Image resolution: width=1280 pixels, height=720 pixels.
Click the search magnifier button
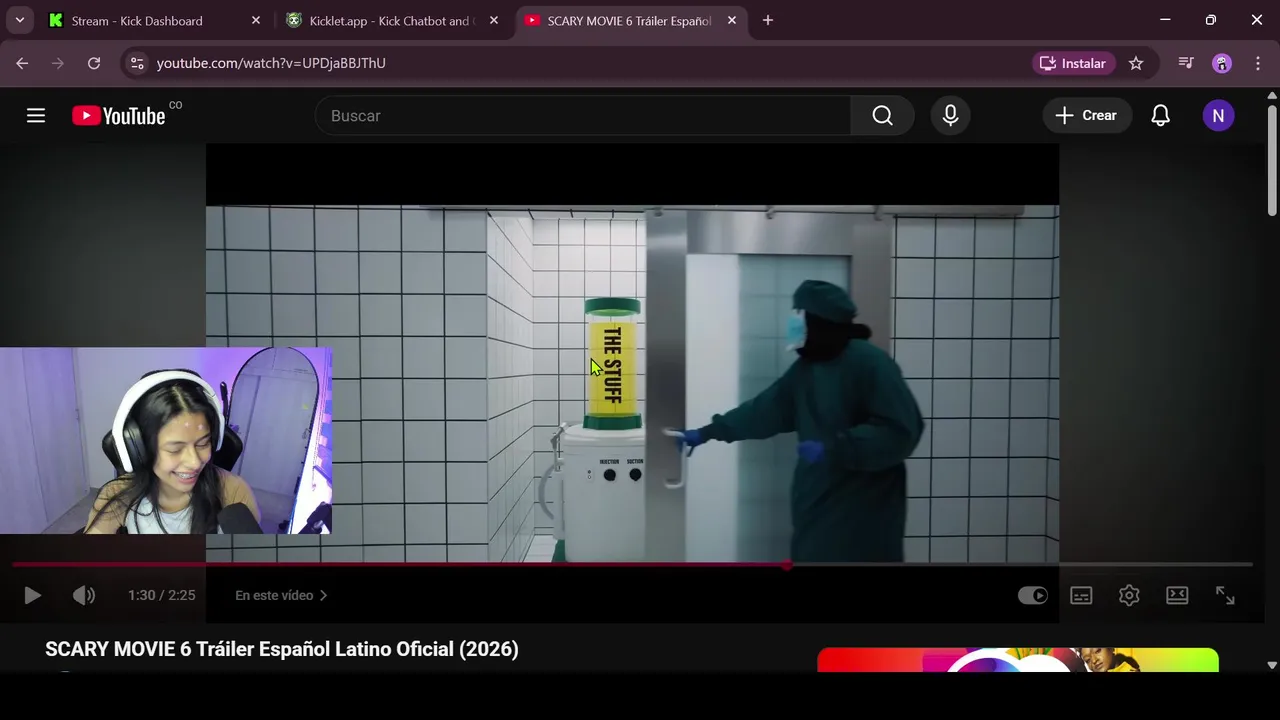(x=882, y=116)
